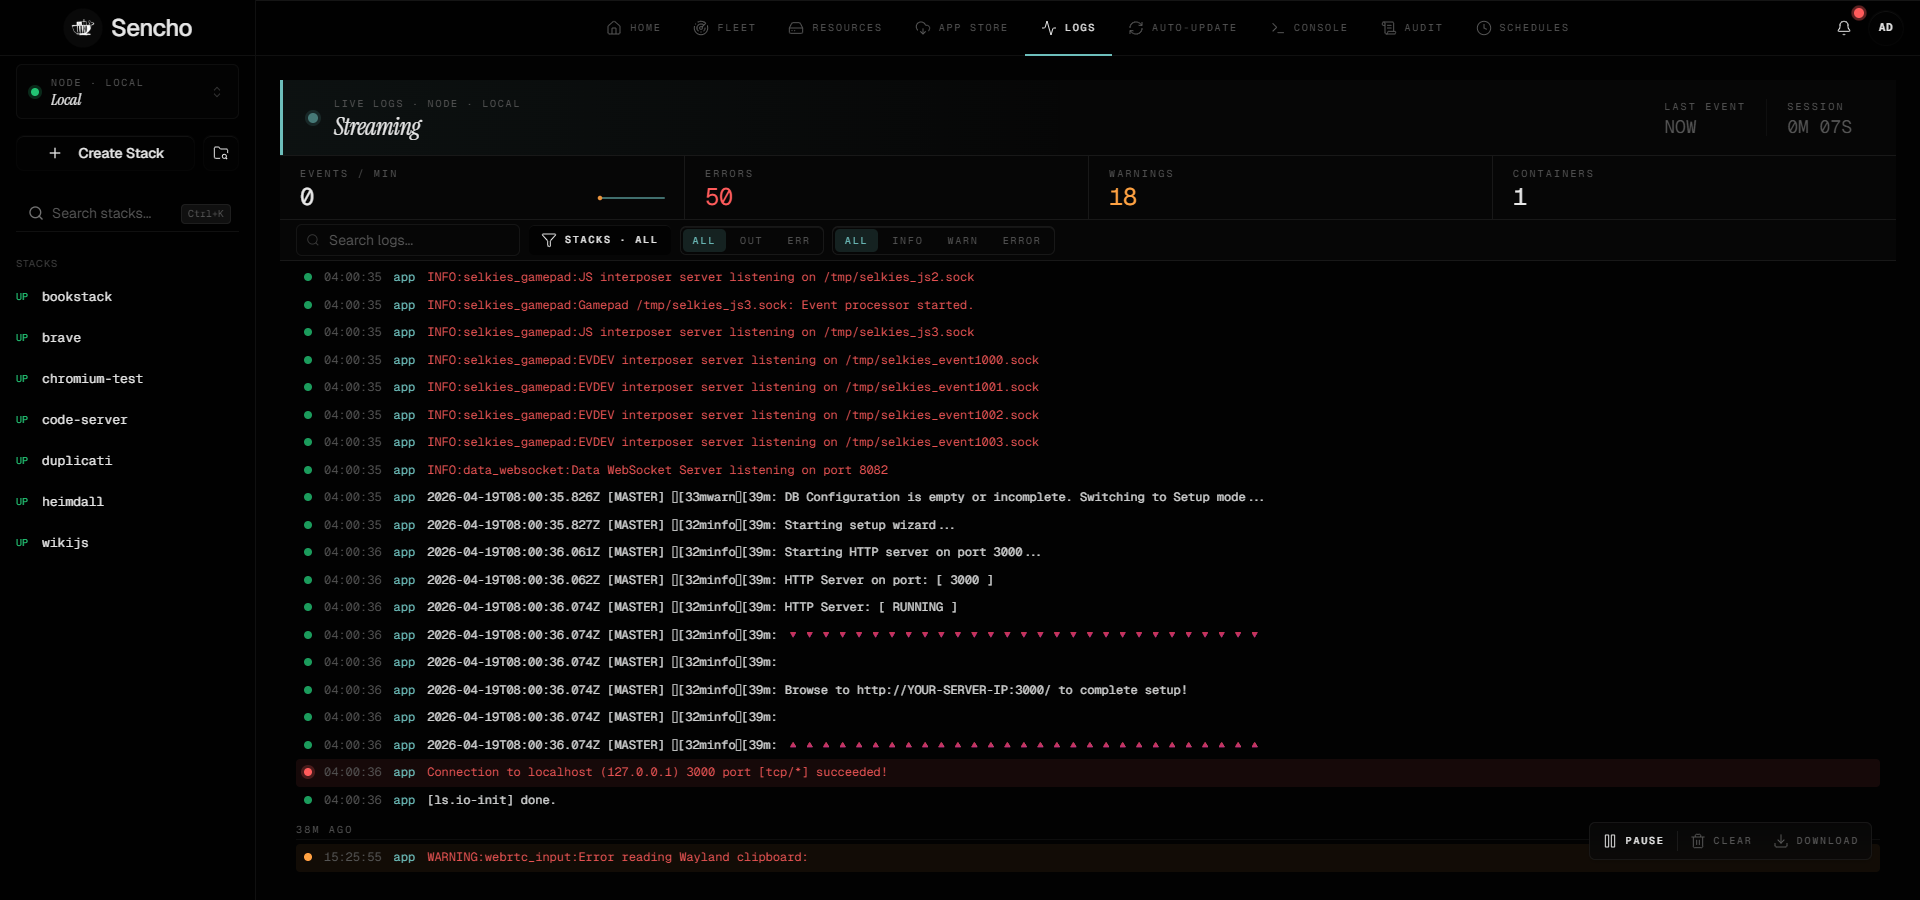The width and height of the screenshot is (1920, 900).
Task: Click the Warnings count 18
Action: click(1123, 197)
